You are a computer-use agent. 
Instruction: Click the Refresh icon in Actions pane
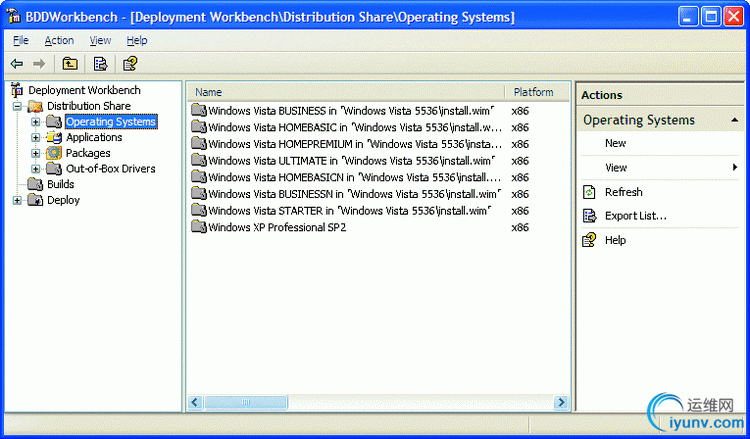coord(589,192)
